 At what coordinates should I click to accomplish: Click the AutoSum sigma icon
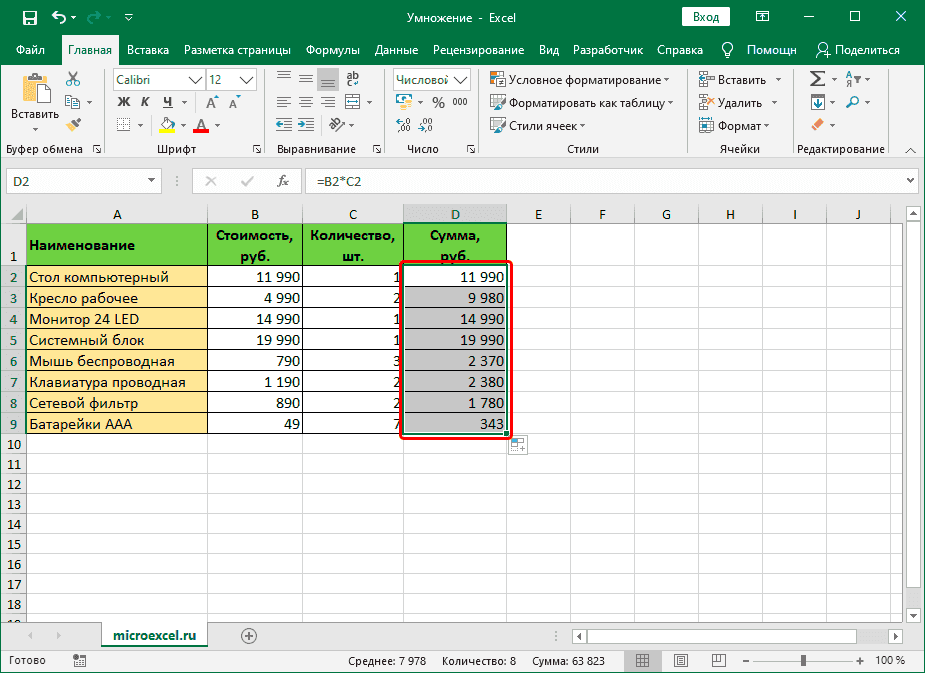click(817, 79)
